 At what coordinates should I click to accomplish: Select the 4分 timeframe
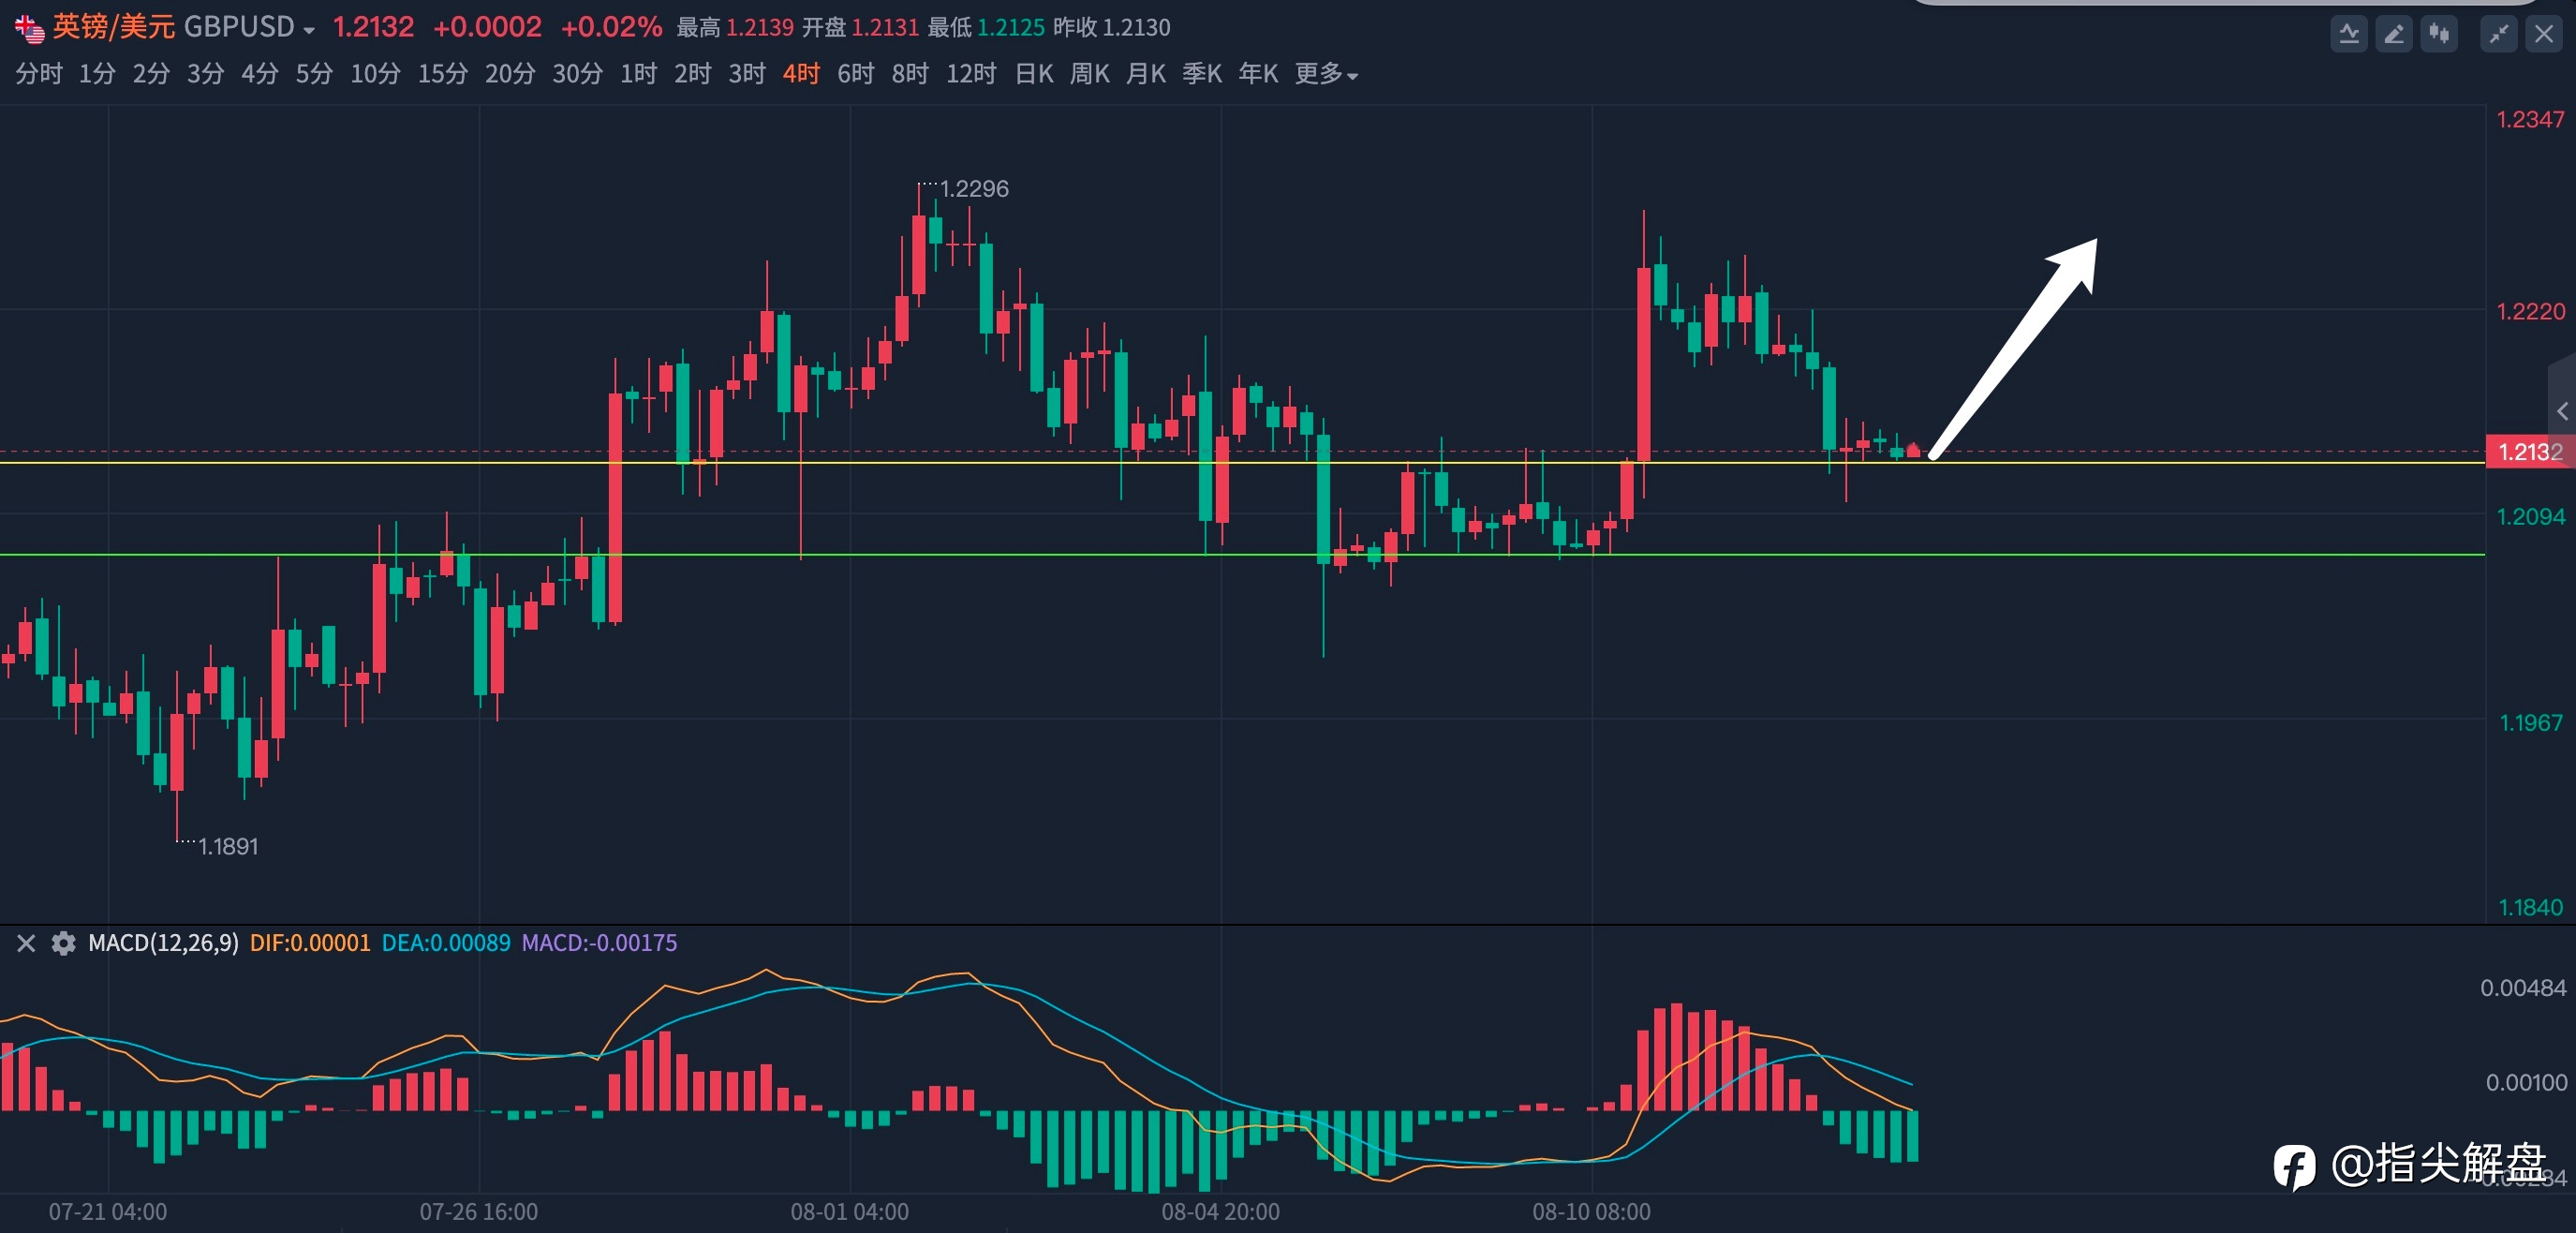(x=259, y=74)
